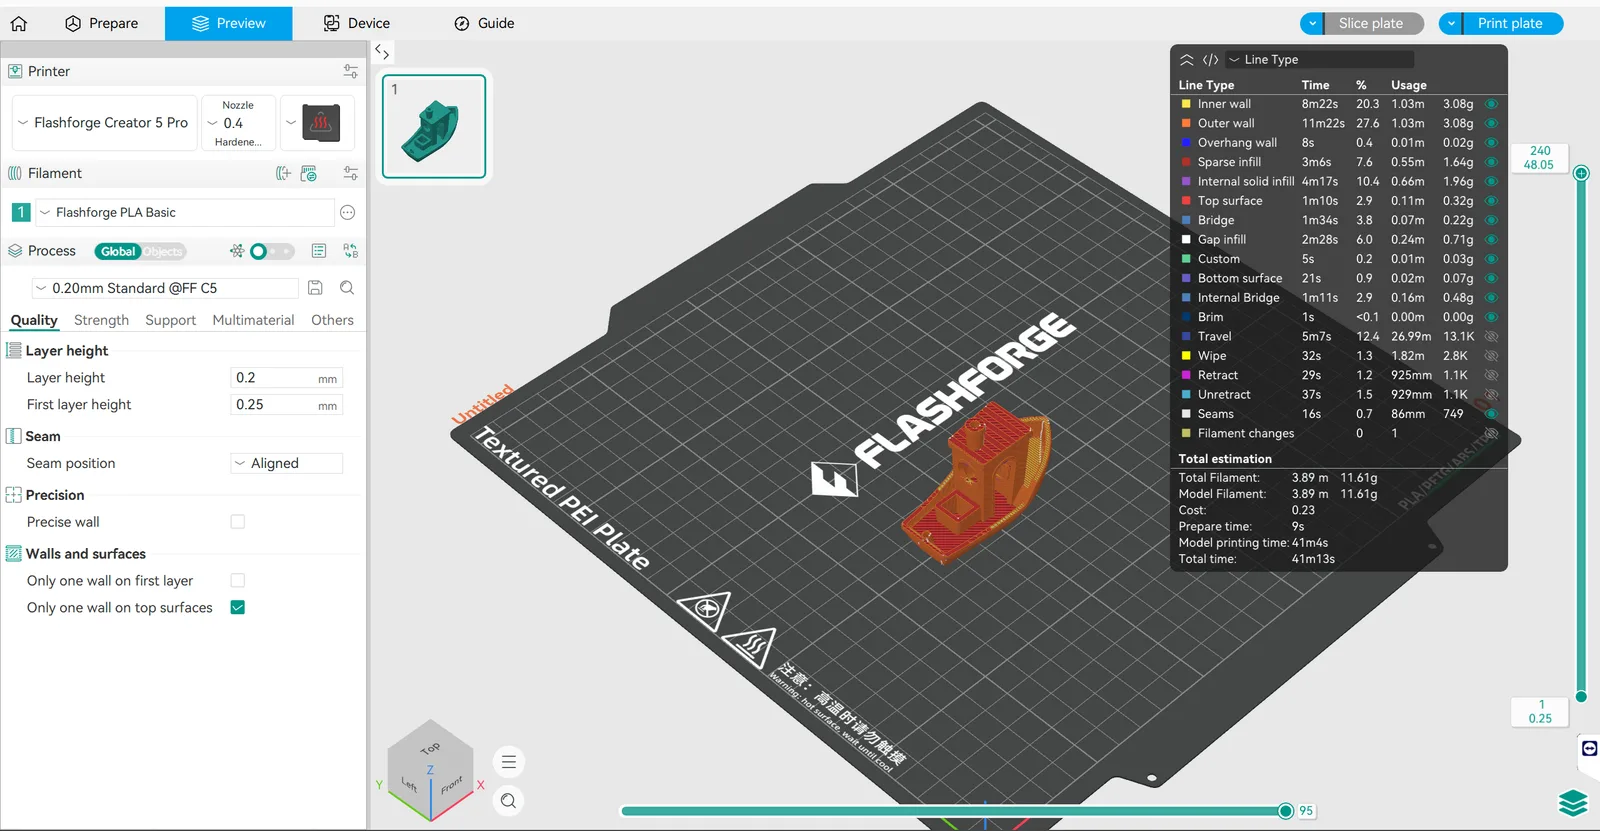Image resolution: width=1600 pixels, height=831 pixels.
Task: Toggle the advanced mode switch in Process
Action: pos(271,251)
